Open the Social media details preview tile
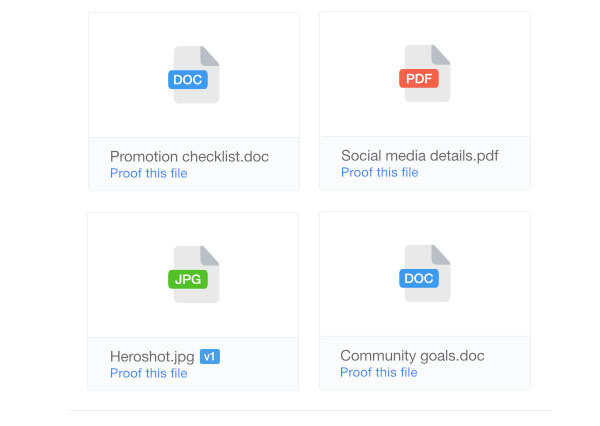Viewport: 600px width, 426px height. point(425,74)
